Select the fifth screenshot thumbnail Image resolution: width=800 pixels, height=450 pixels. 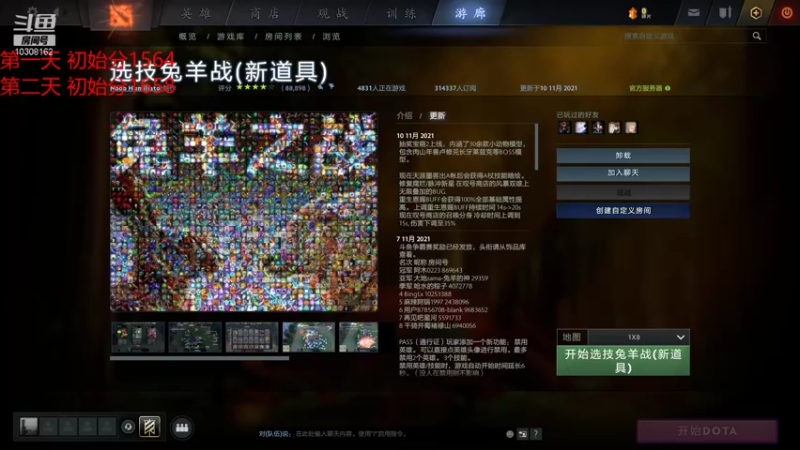[359, 337]
